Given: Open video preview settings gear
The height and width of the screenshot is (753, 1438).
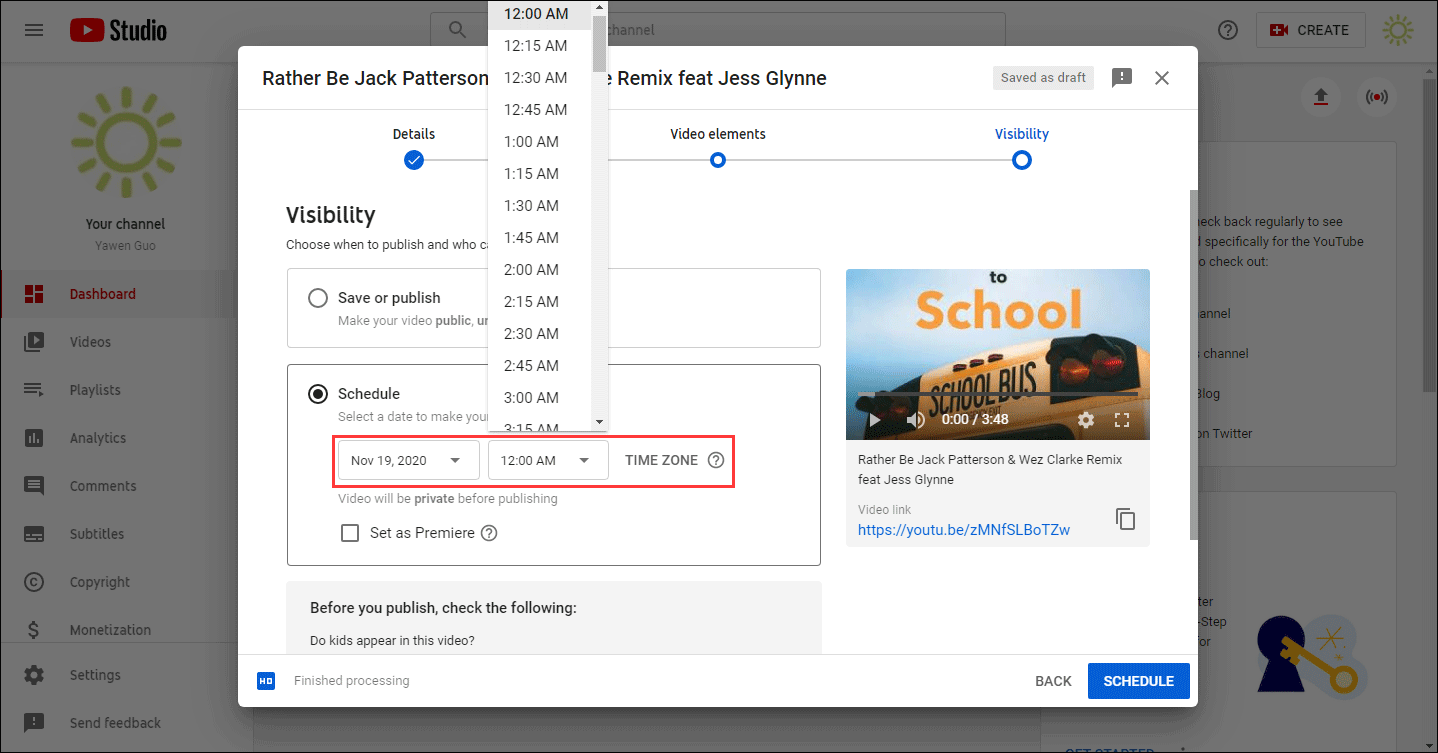Looking at the screenshot, I should [x=1086, y=420].
